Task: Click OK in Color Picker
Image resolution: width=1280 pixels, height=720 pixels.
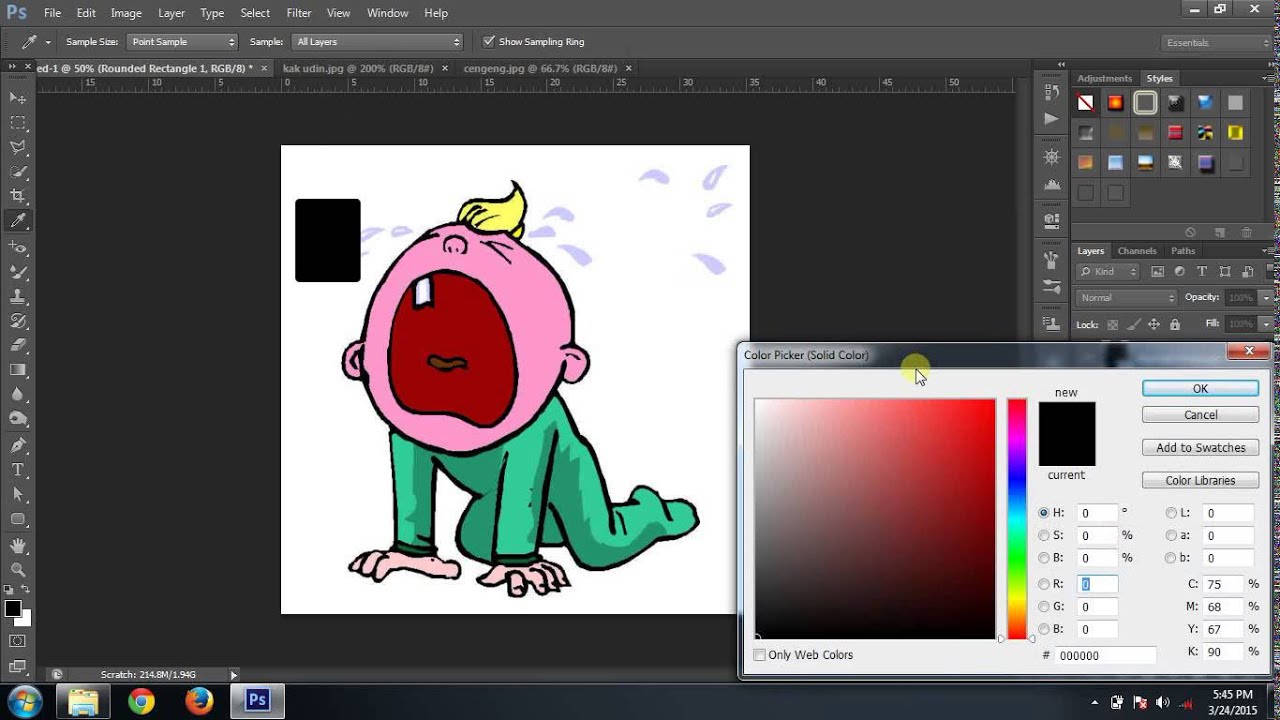Action: click(1200, 389)
